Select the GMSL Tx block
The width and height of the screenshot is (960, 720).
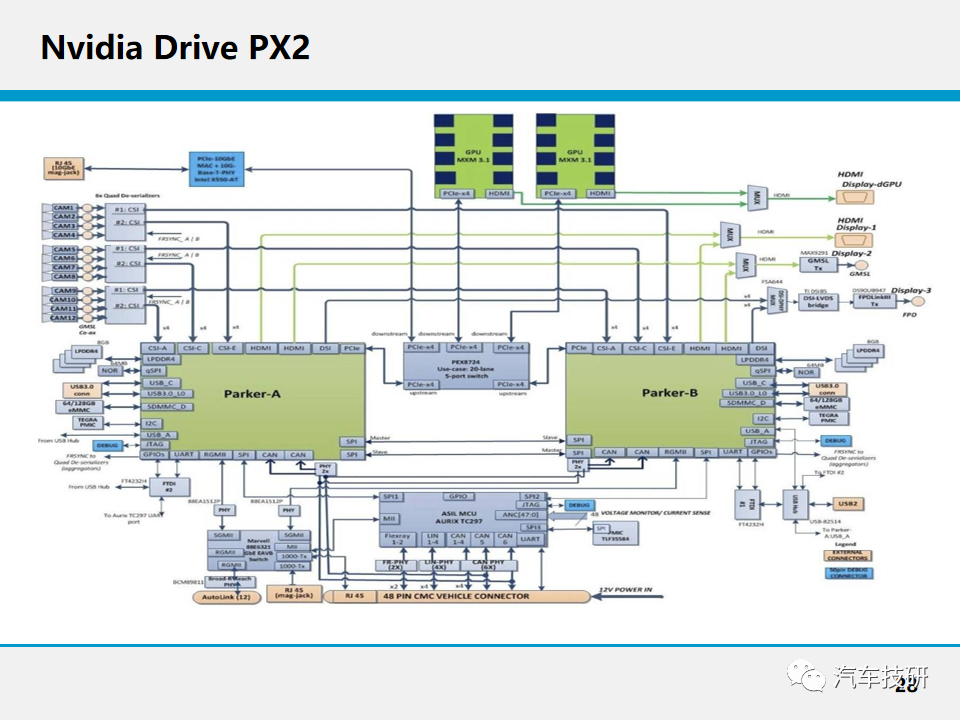point(819,264)
